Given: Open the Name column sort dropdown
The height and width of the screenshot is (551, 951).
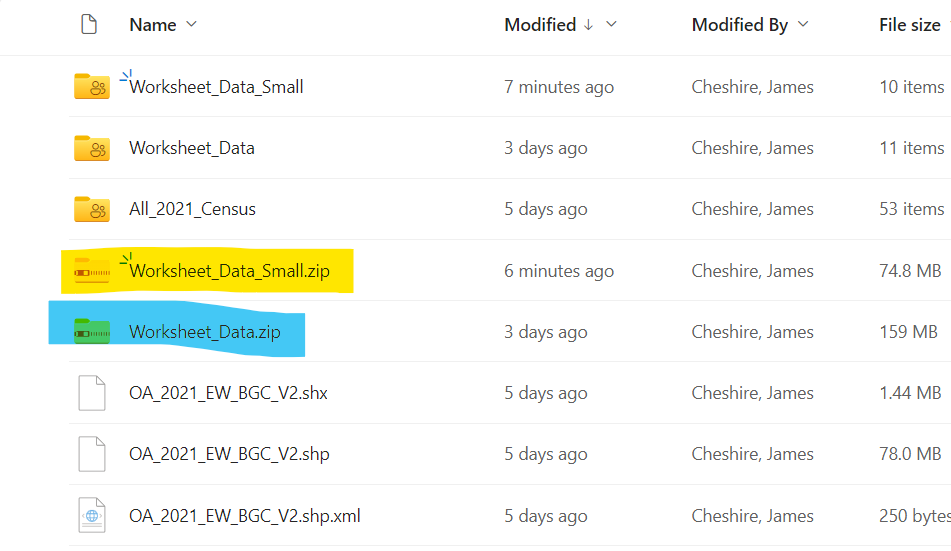Looking at the screenshot, I should pos(191,25).
